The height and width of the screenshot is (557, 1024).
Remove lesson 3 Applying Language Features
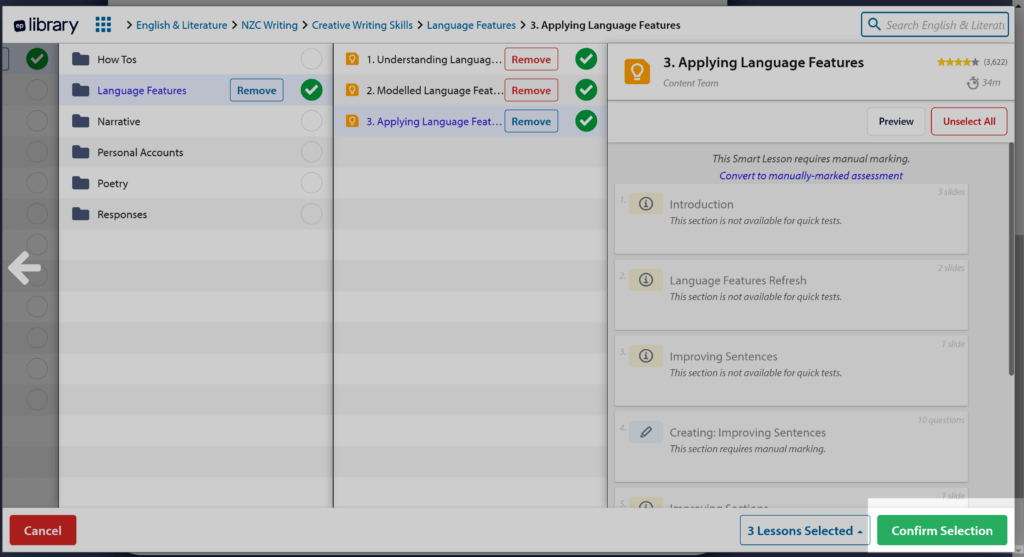tap(531, 121)
